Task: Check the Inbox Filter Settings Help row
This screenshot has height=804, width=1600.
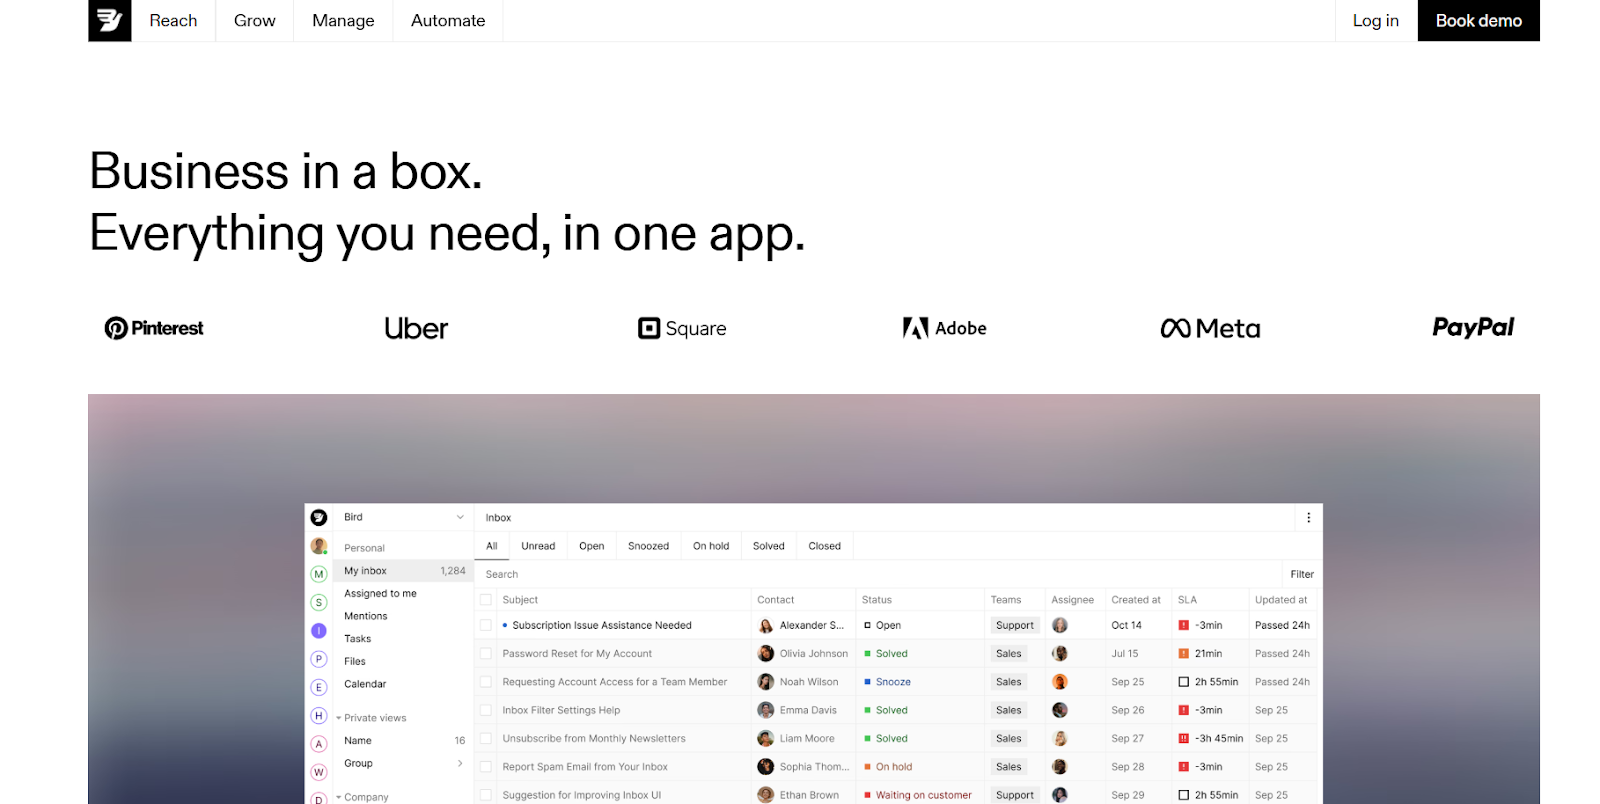Action: coord(486,710)
